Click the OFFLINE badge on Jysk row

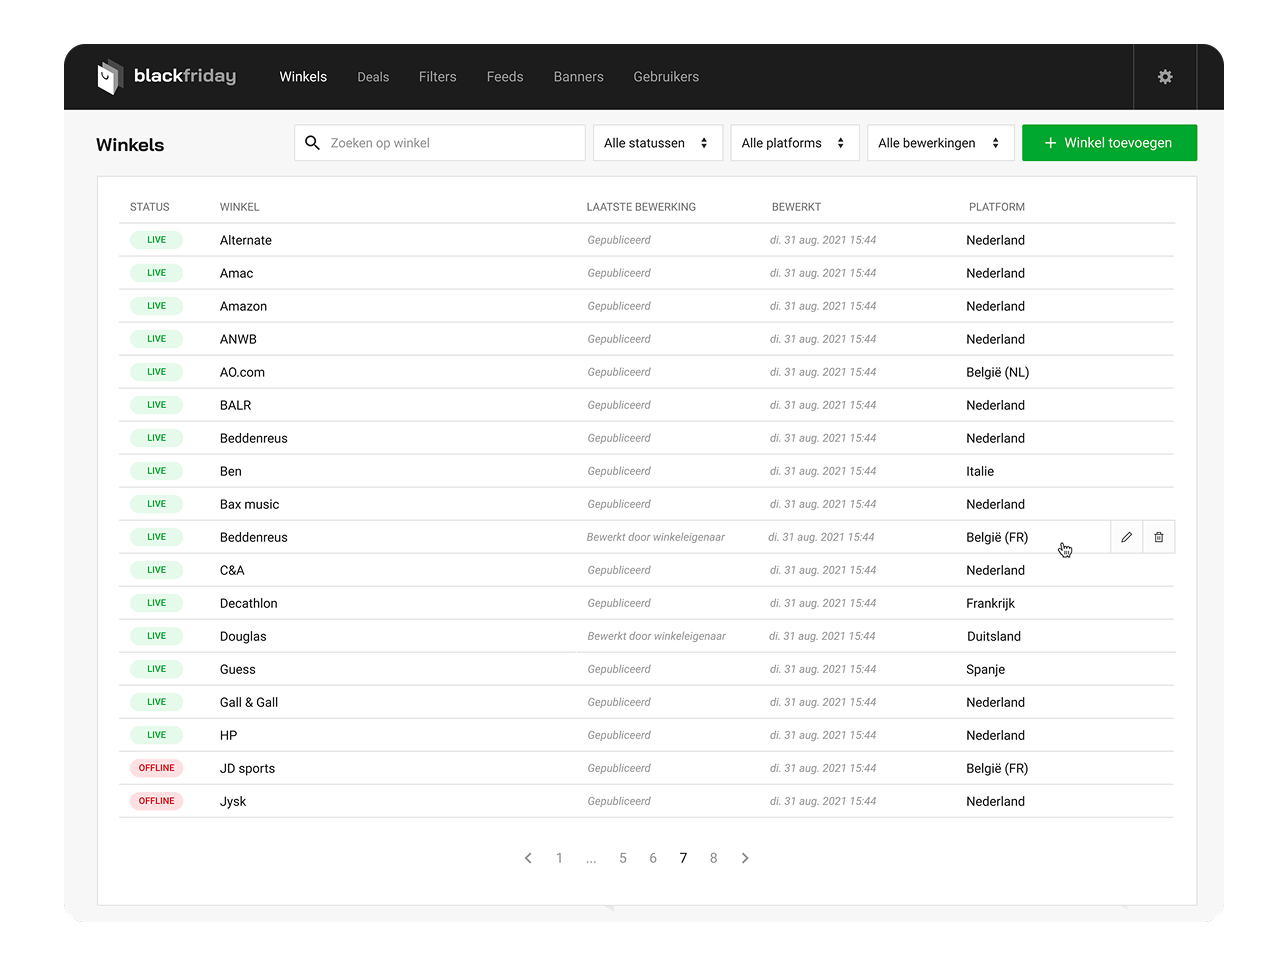pyautogui.click(x=156, y=801)
